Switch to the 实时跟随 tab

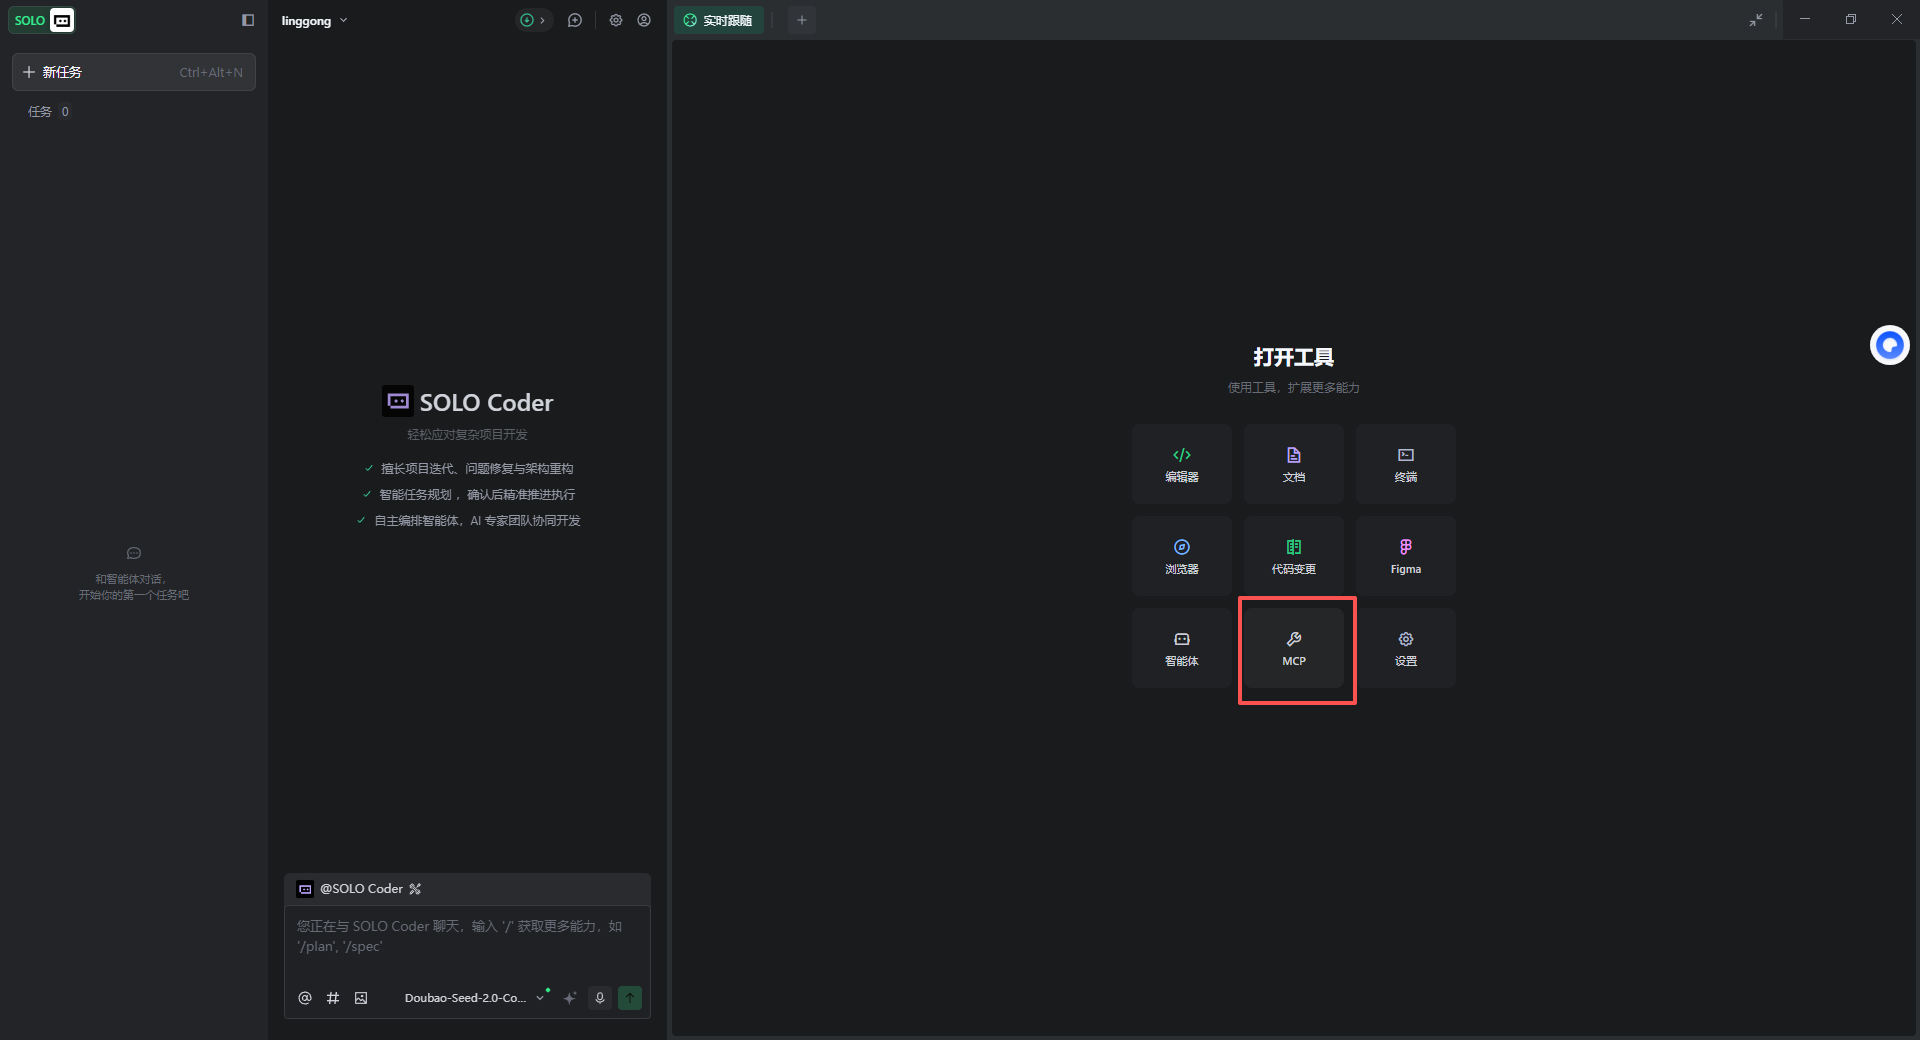tap(718, 20)
